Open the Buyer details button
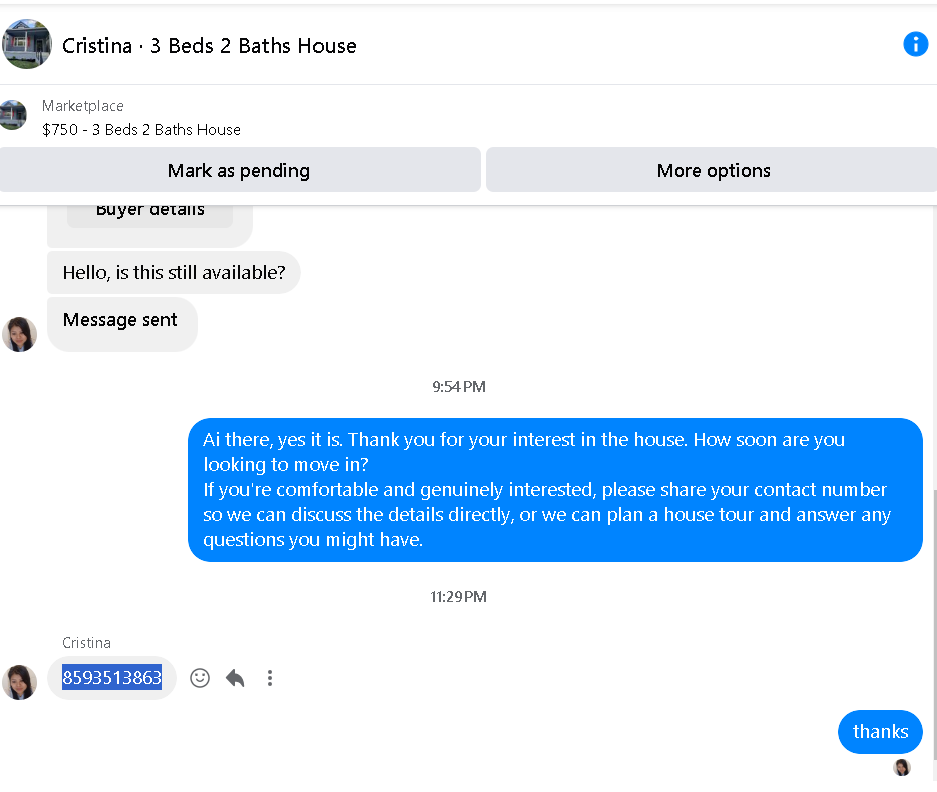 point(150,212)
